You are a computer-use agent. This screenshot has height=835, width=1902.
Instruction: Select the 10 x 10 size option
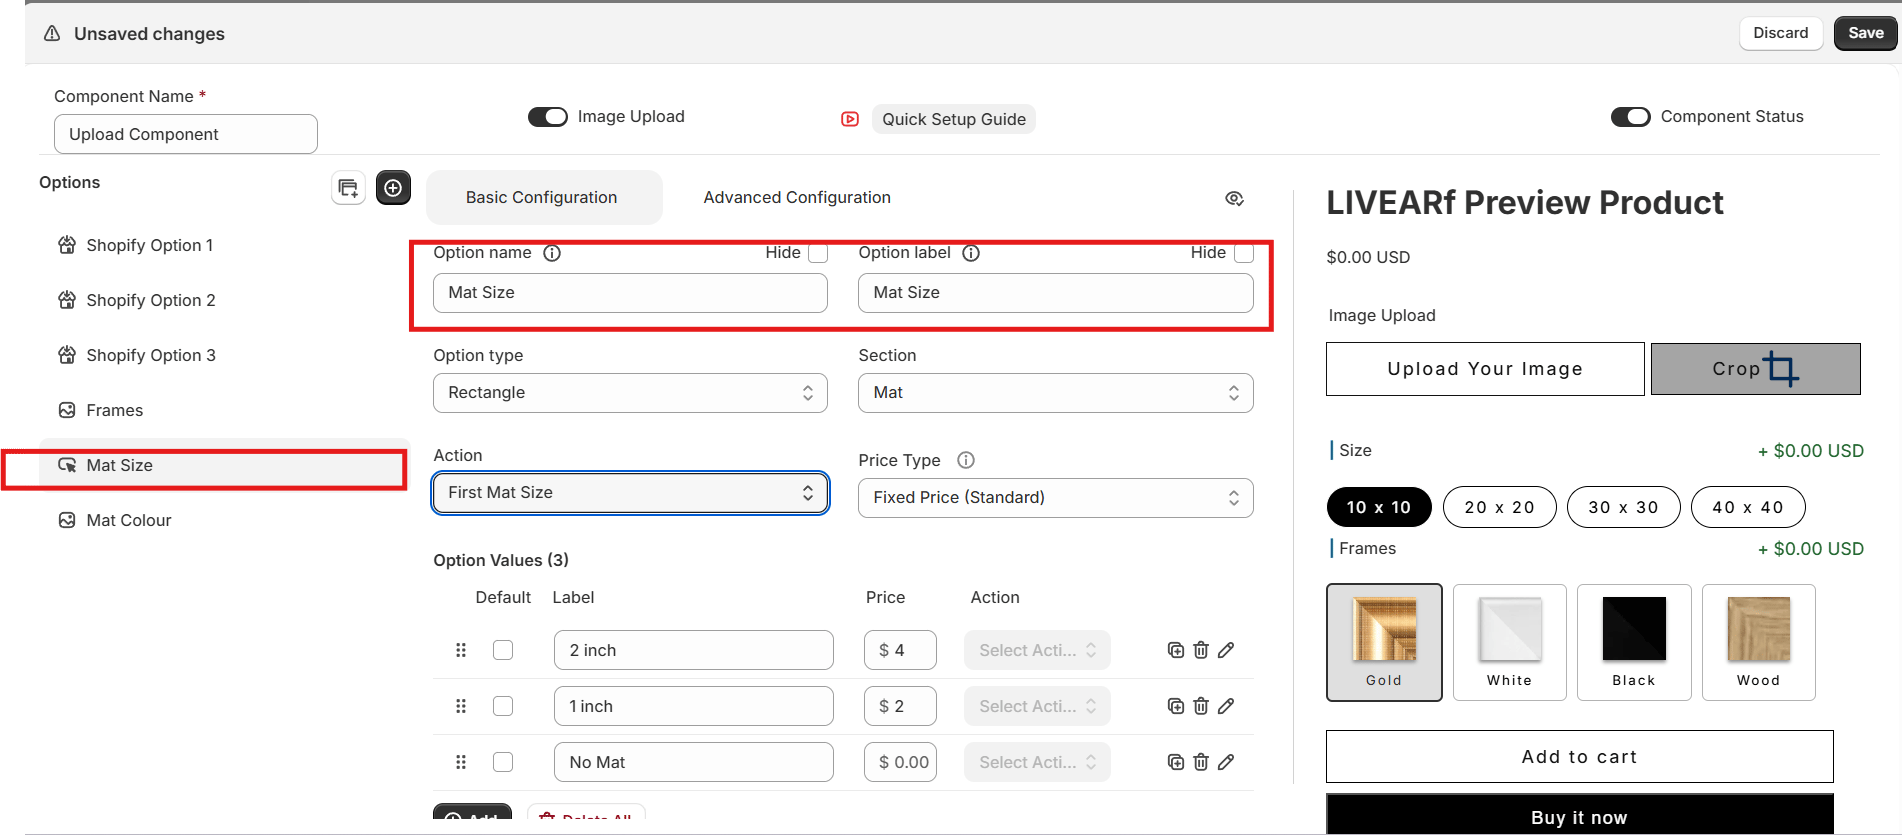pos(1379,507)
